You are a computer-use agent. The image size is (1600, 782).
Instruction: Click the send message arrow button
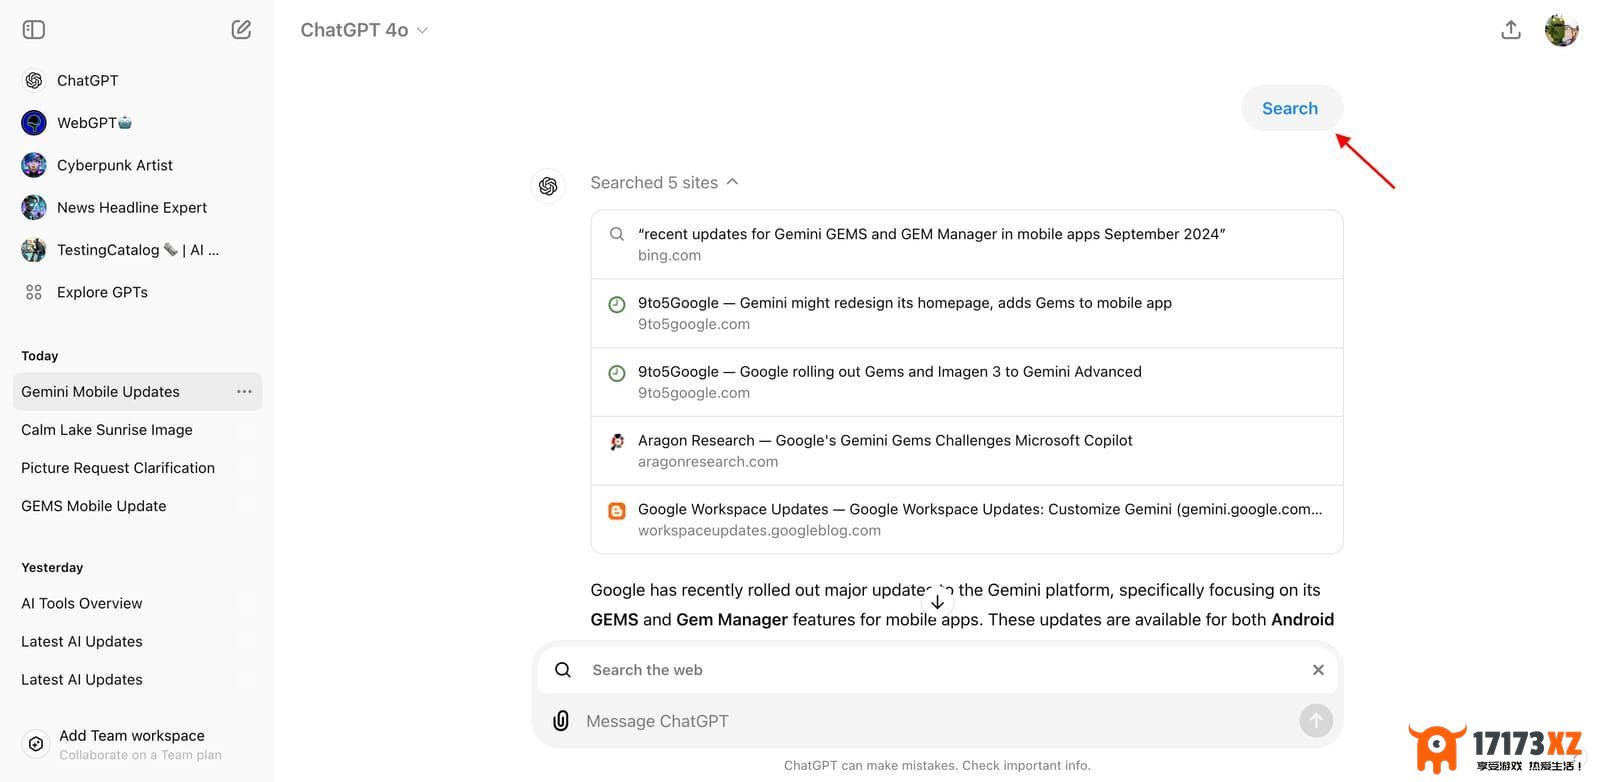(1316, 720)
